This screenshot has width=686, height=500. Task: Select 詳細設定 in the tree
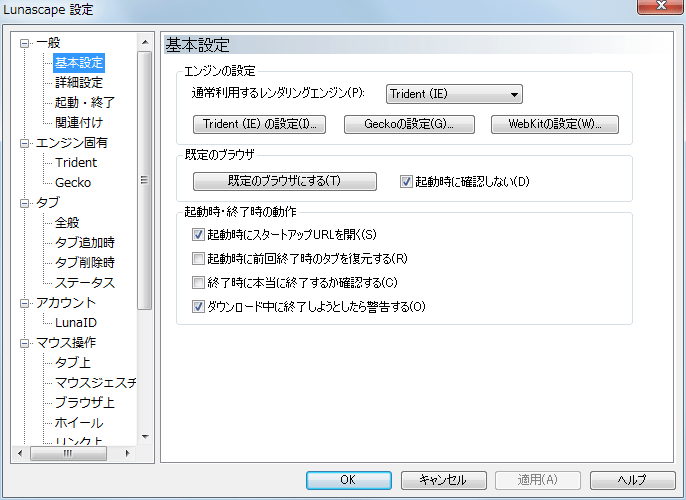pos(79,83)
